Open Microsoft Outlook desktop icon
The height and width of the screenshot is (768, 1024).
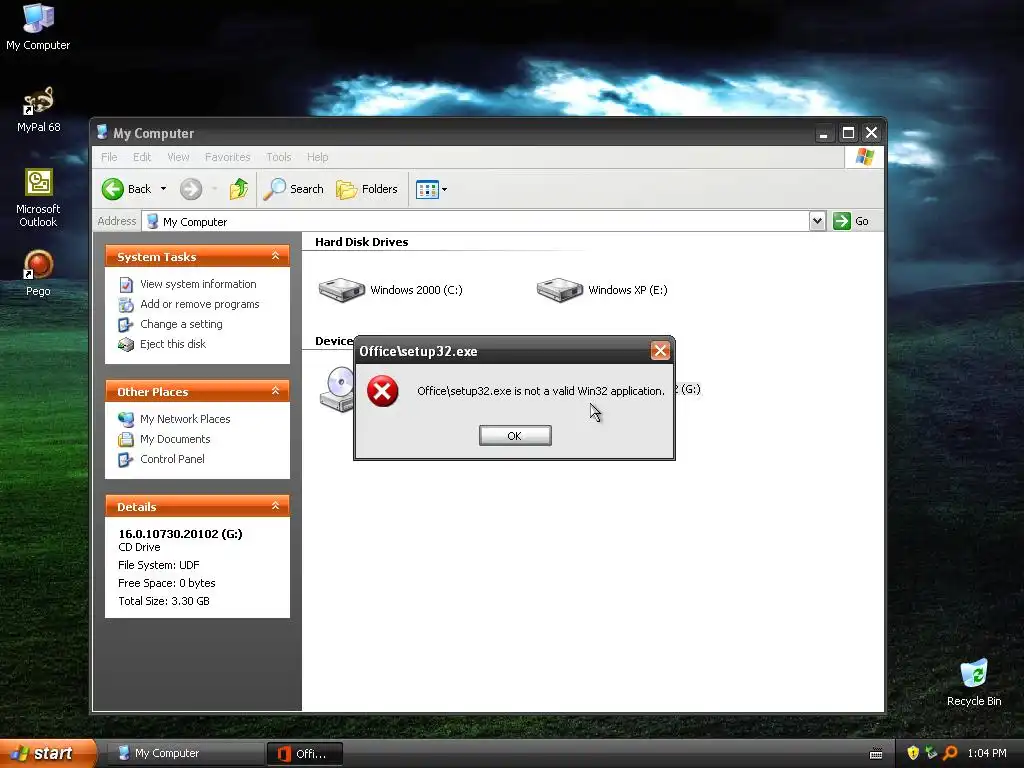point(39,198)
